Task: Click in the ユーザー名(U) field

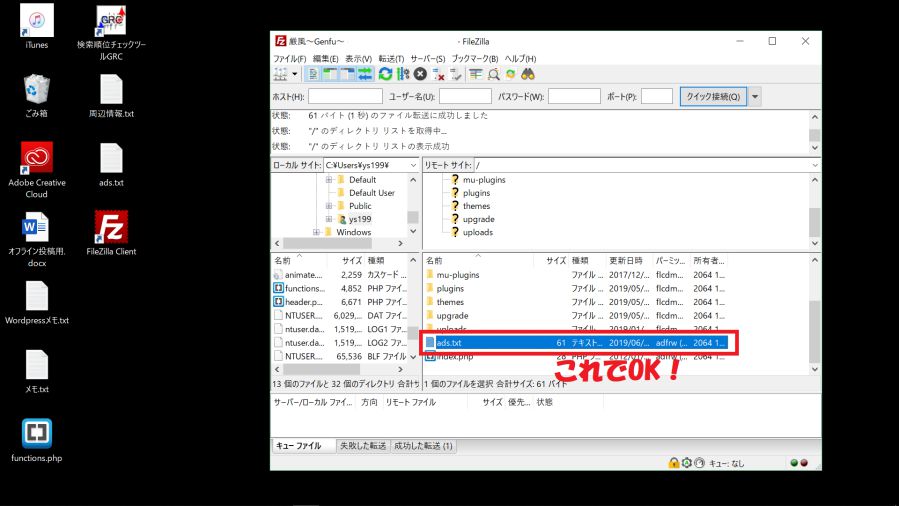Action: [x=465, y=96]
